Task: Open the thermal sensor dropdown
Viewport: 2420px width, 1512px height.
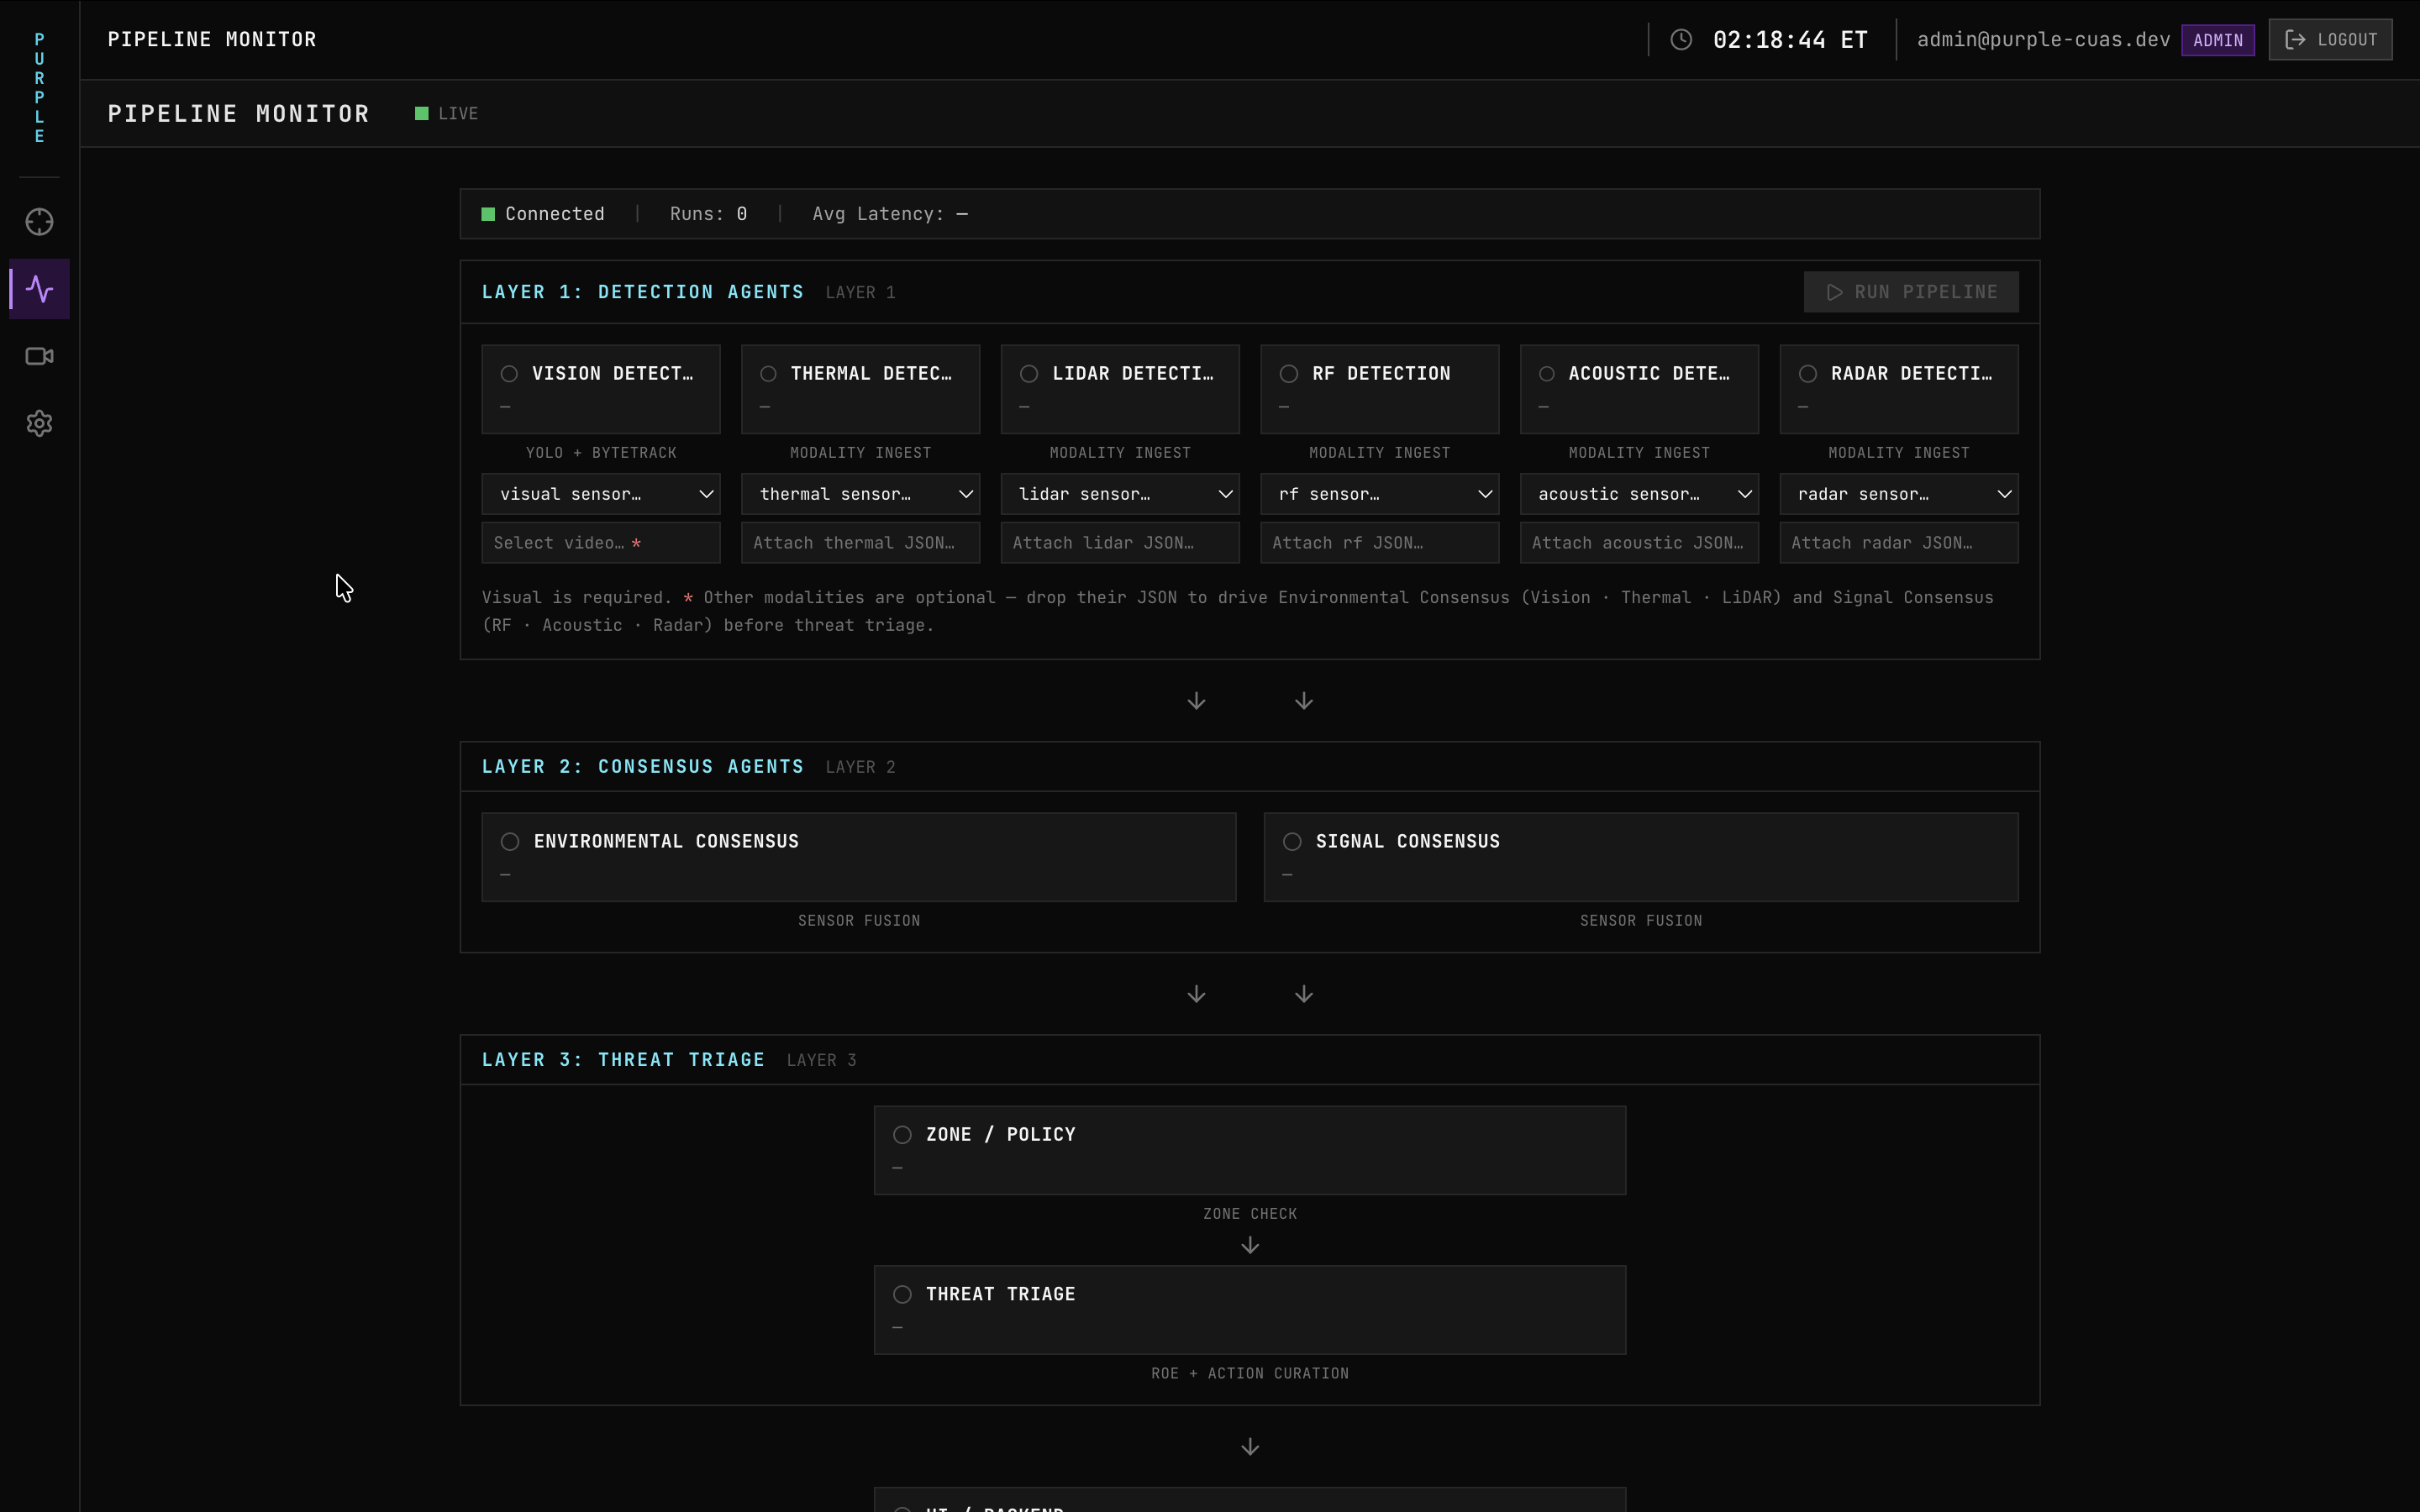Action: click(x=860, y=494)
